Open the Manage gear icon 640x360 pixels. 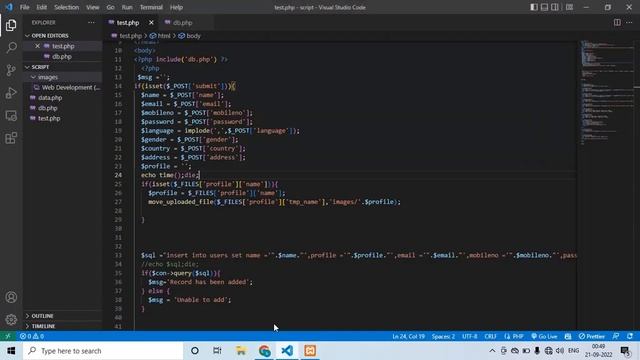[x=11, y=319]
